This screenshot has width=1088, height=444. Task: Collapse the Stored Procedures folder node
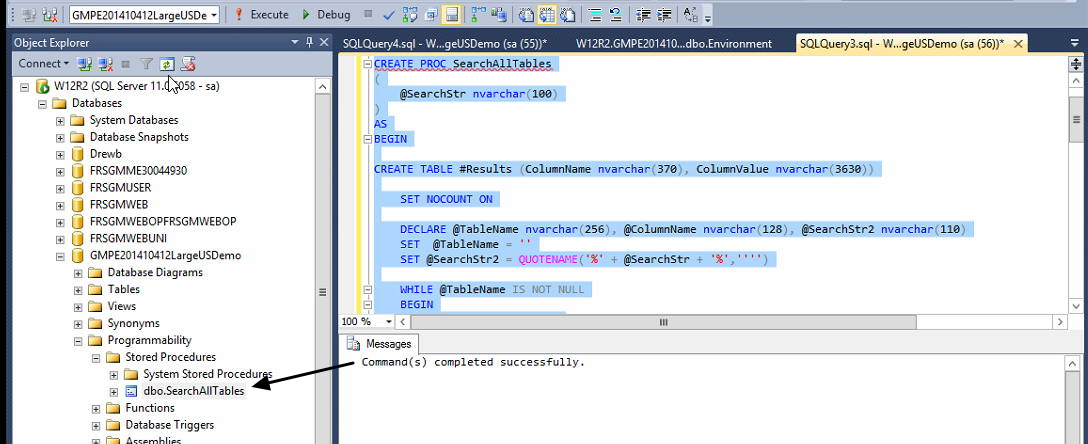[96, 357]
